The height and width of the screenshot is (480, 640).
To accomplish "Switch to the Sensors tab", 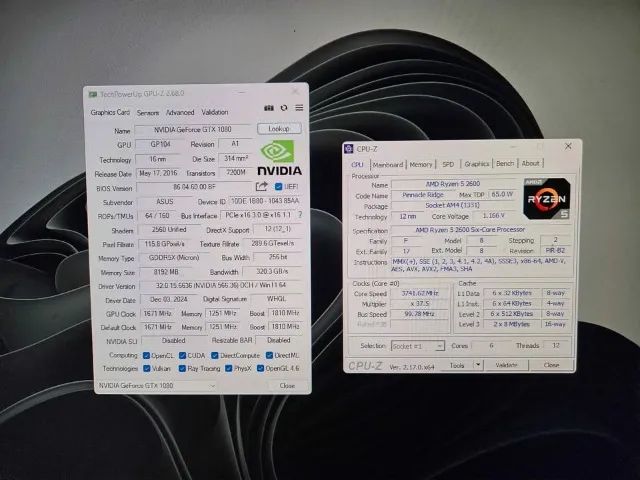I will click(x=148, y=113).
